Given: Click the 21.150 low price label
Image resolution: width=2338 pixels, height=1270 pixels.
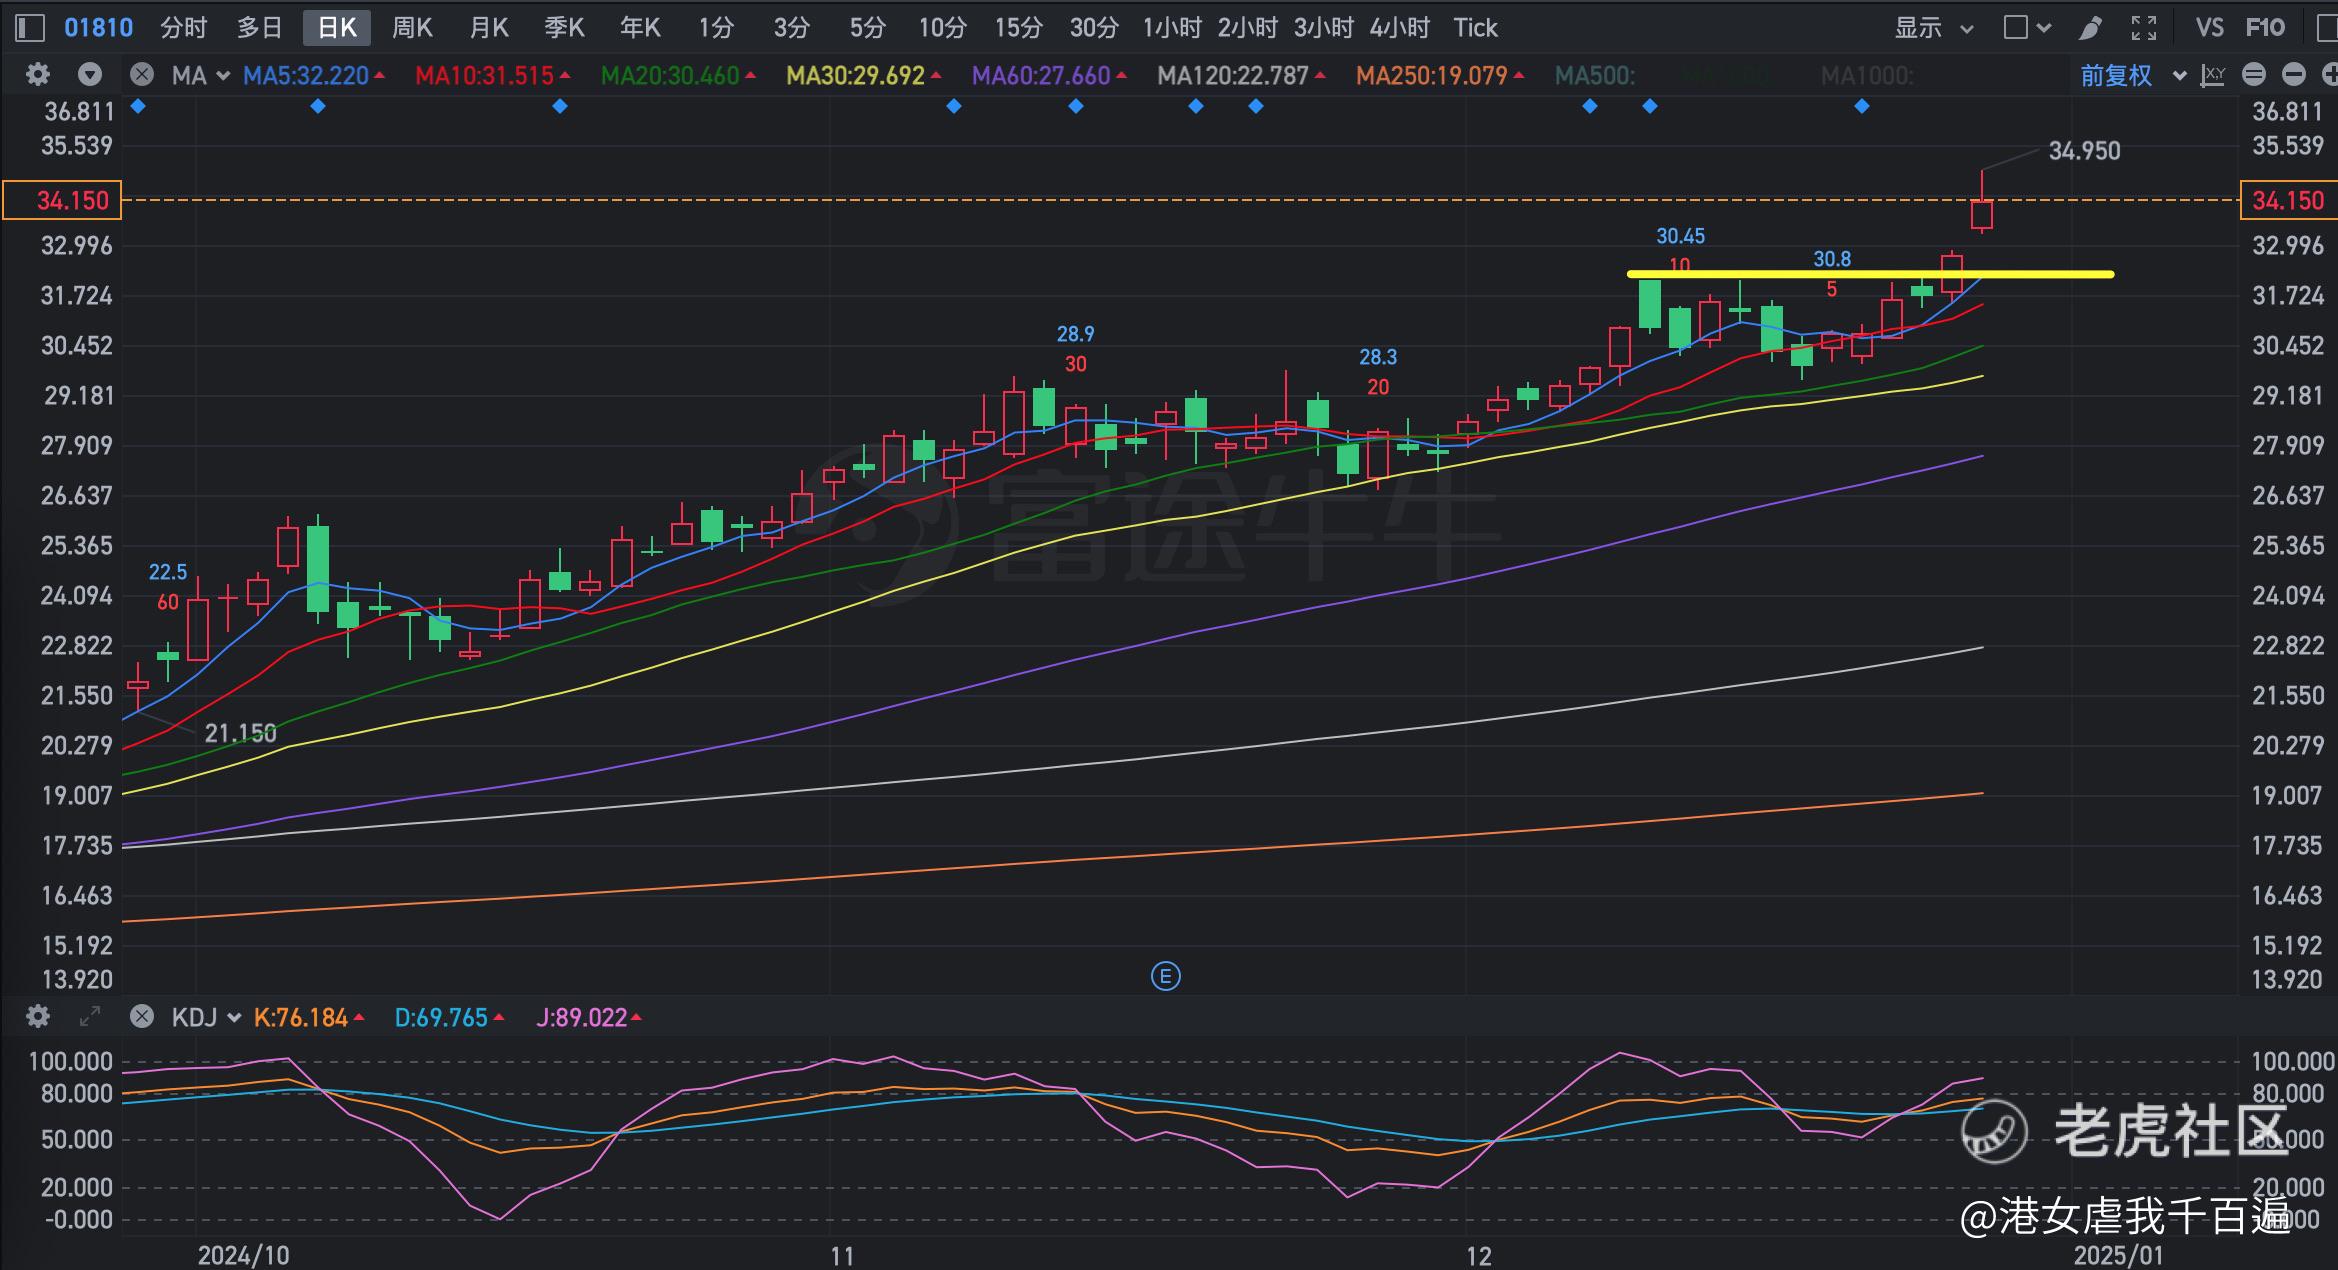Looking at the screenshot, I should click(240, 734).
